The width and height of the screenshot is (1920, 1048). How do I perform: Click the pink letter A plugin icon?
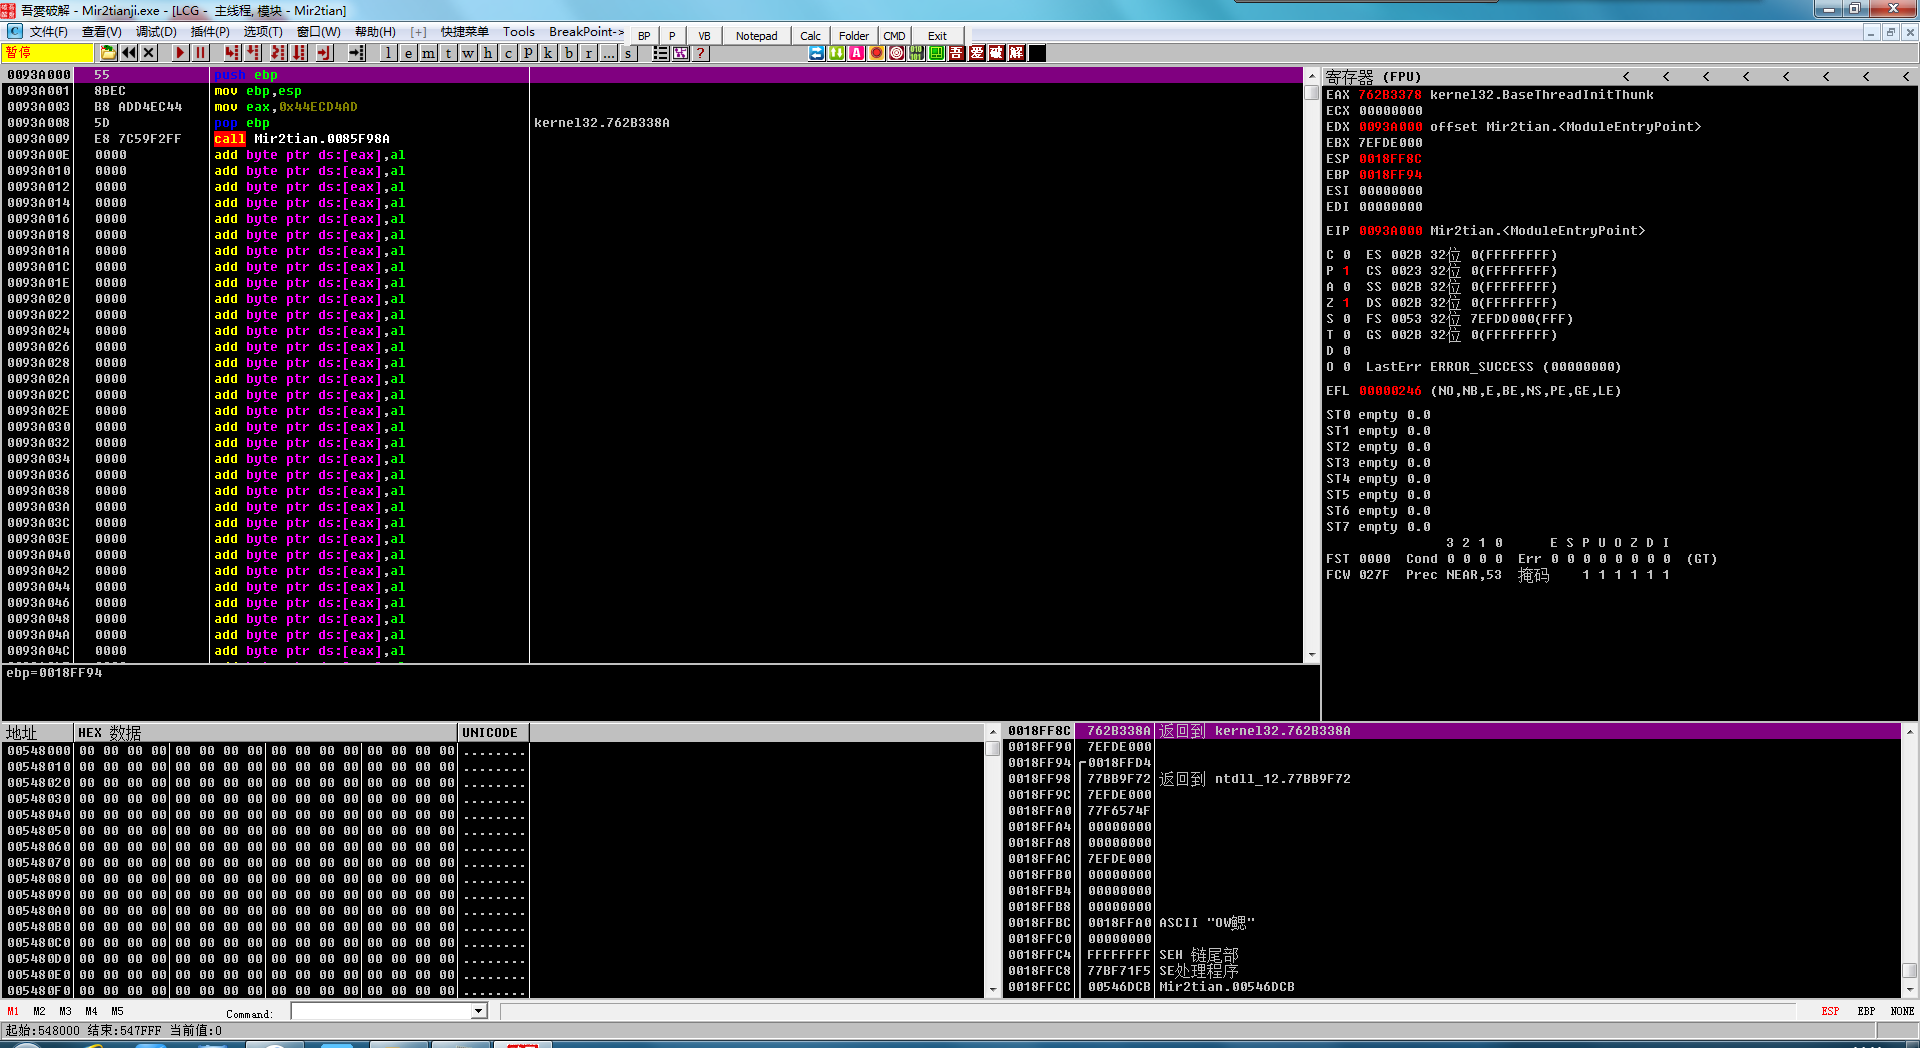pyautogui.click(x=857, y=53)
